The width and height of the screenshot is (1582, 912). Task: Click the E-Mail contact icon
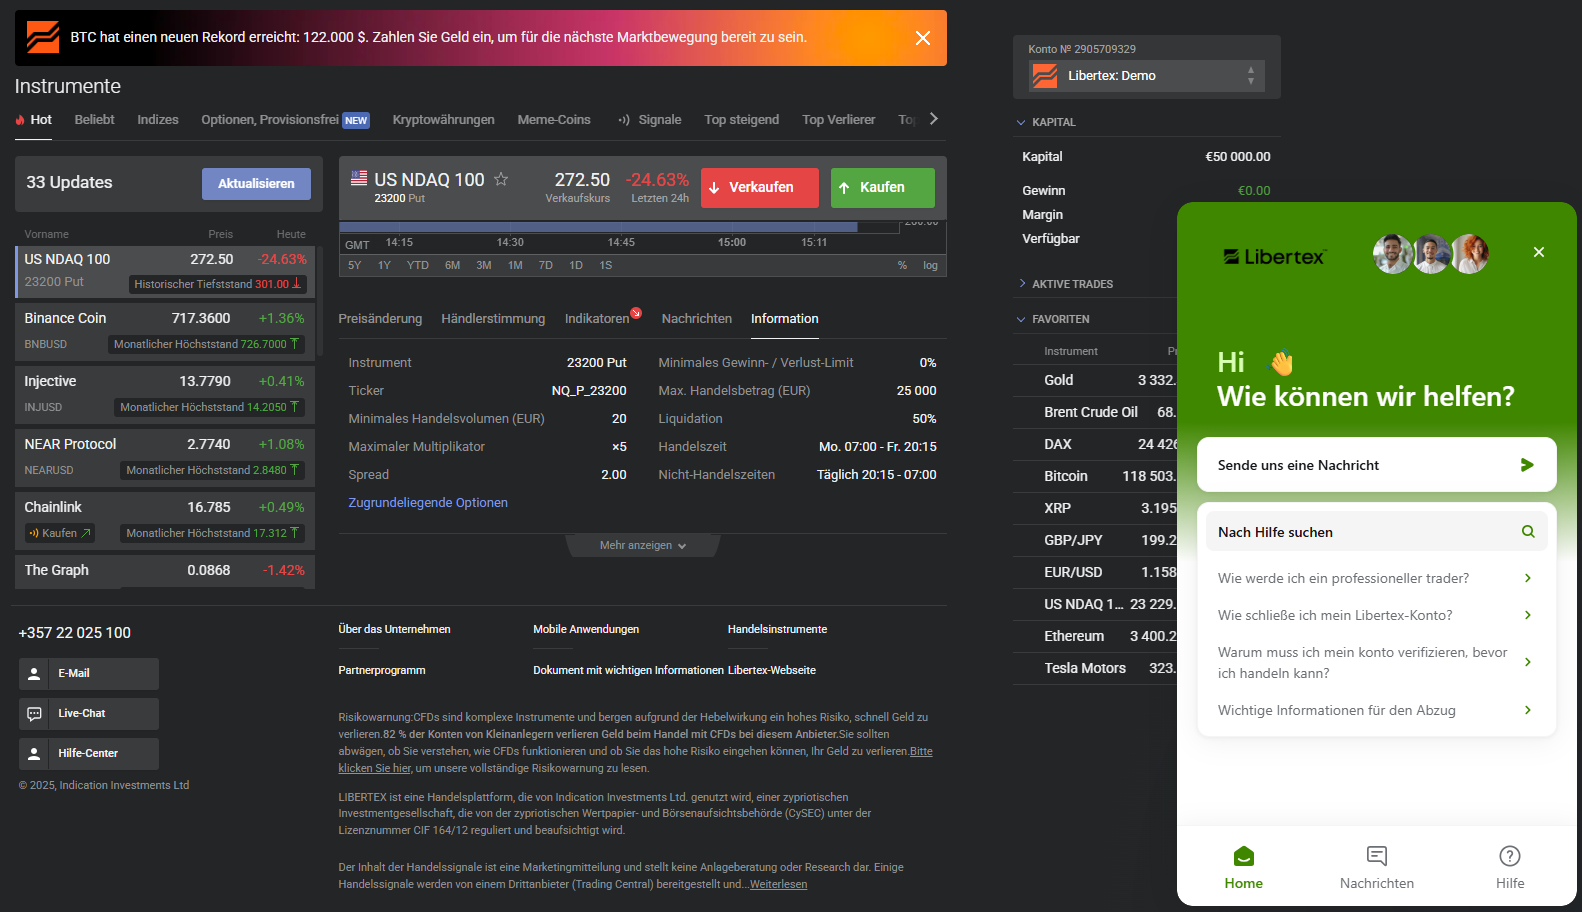click(34, 674)
